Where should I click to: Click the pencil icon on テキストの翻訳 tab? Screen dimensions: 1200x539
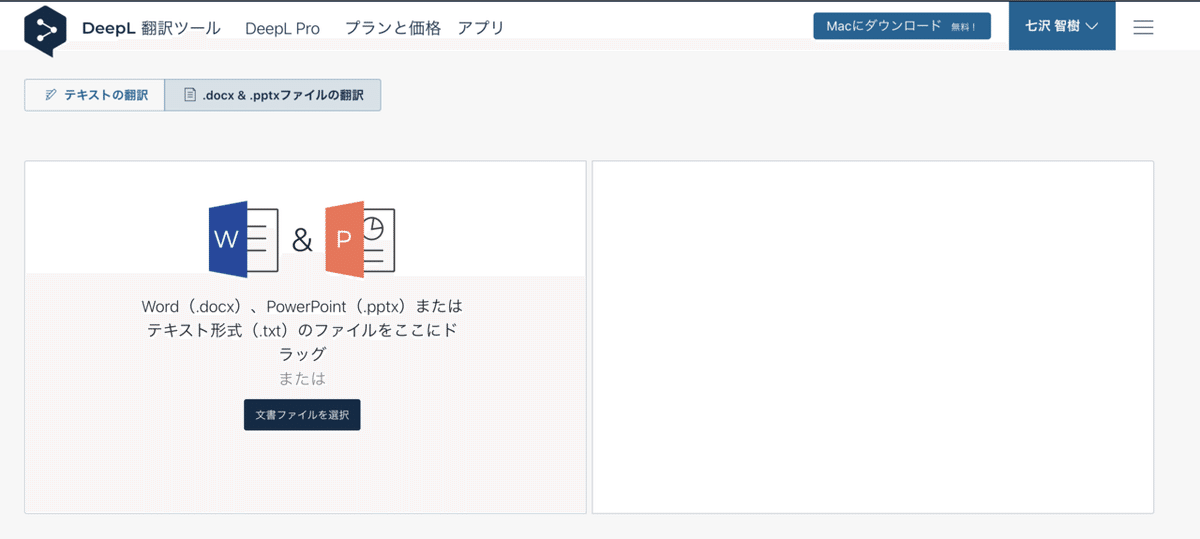(51, 95)
